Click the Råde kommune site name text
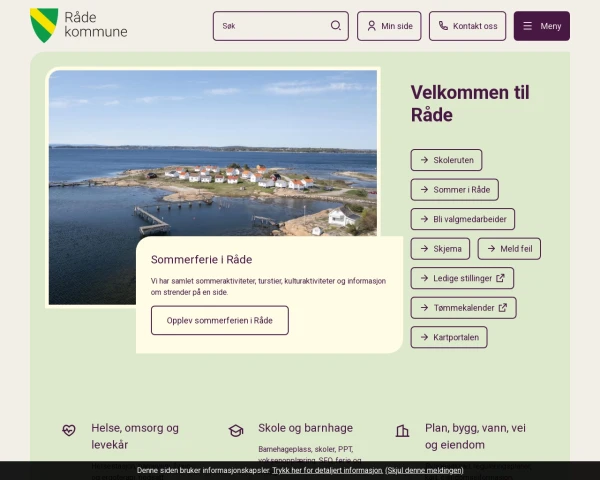 coord(96,24)
